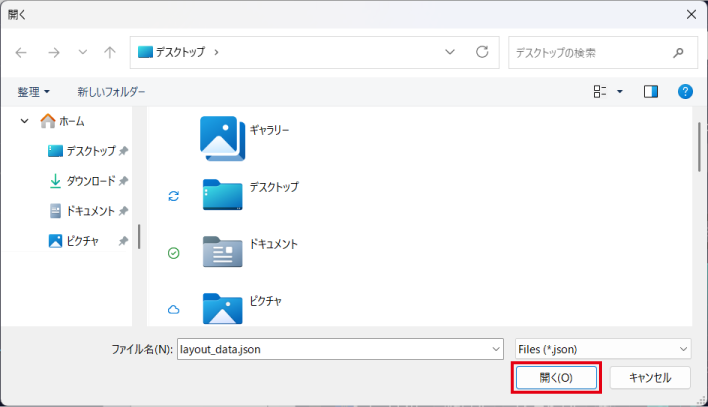Refresh the current folder view
708x407 pixels.
482,52
